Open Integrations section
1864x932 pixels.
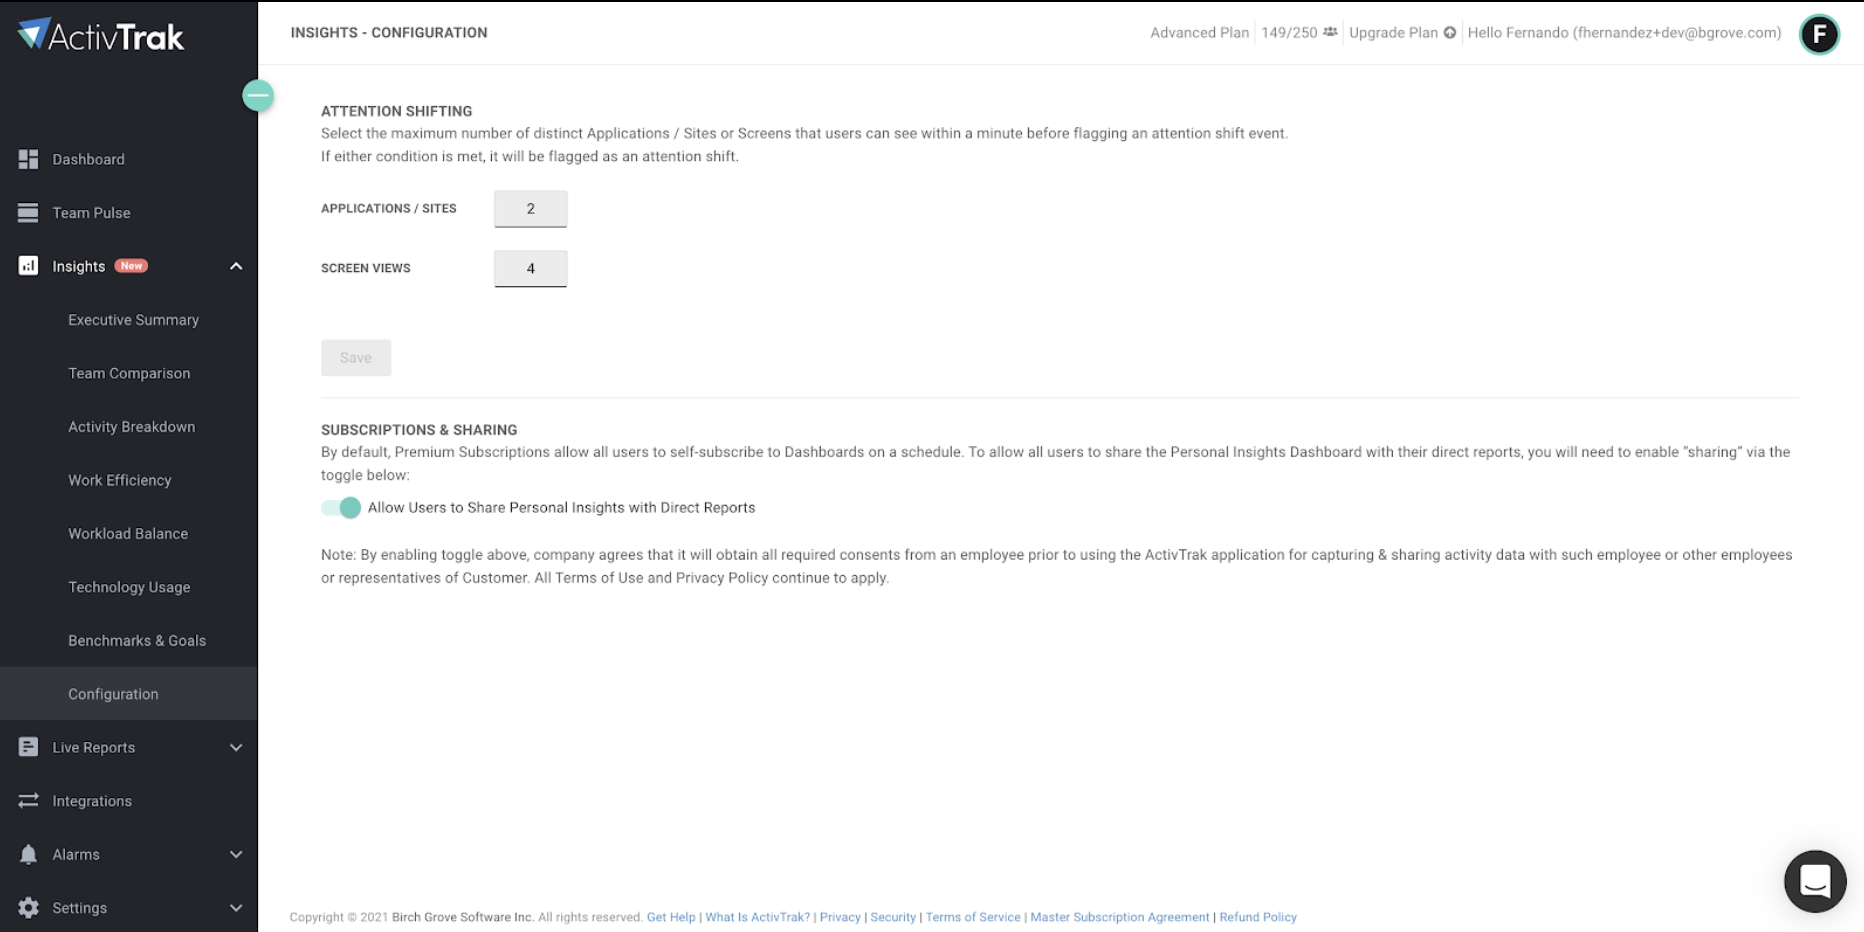(92, 801)
